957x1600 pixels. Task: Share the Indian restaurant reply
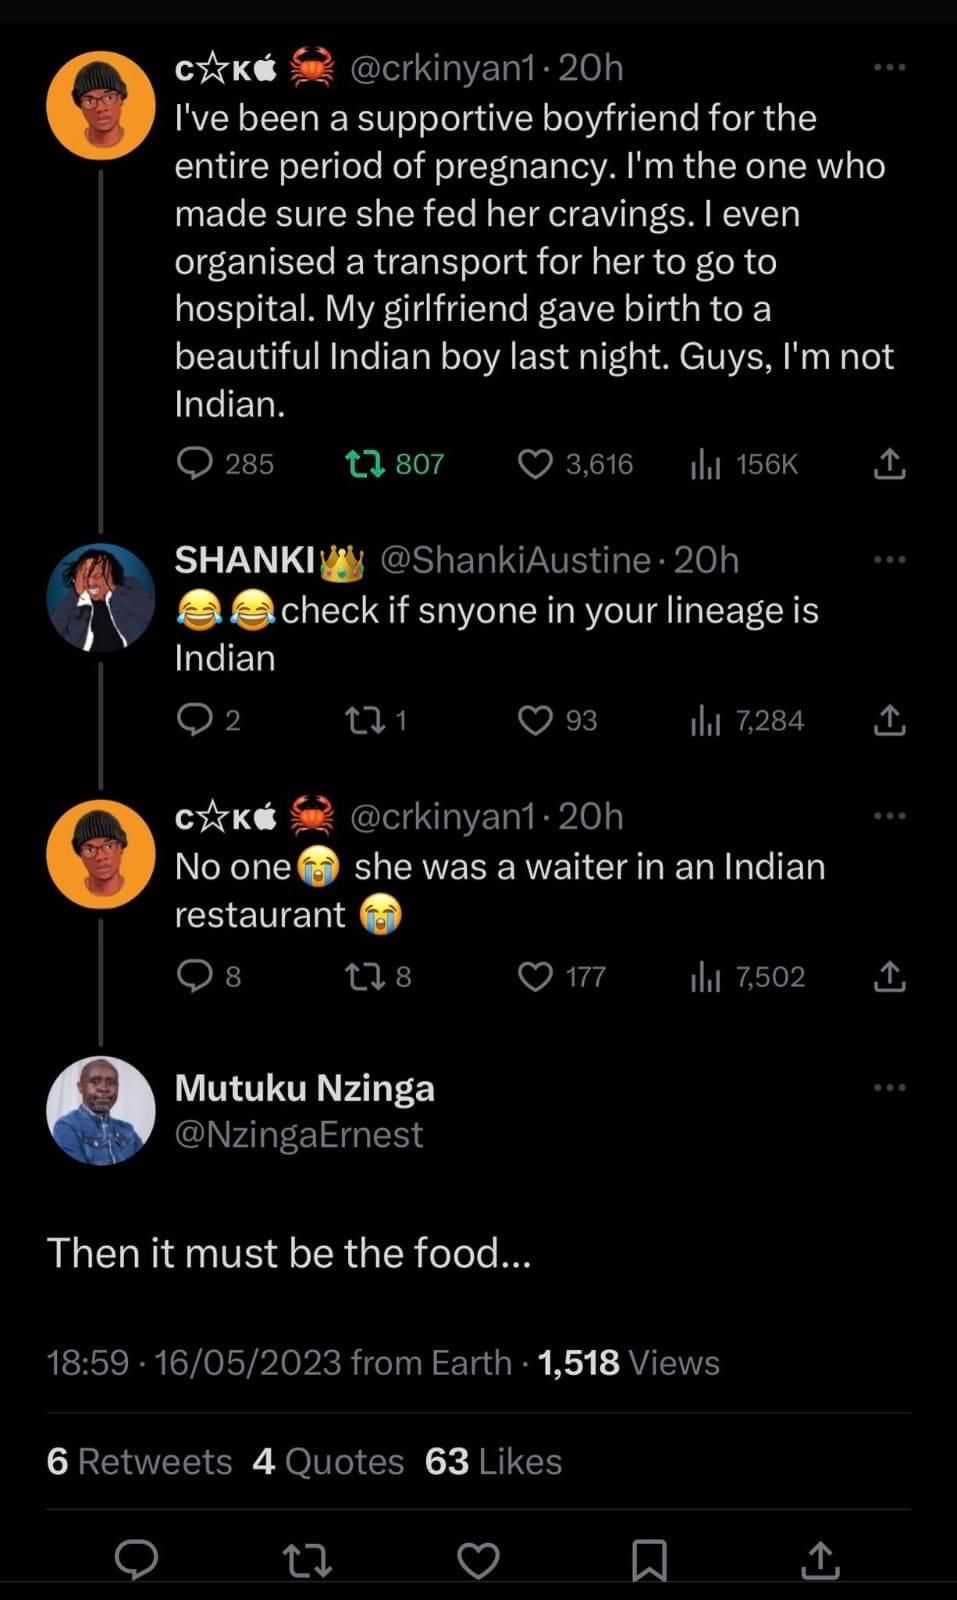pos(889,976)
